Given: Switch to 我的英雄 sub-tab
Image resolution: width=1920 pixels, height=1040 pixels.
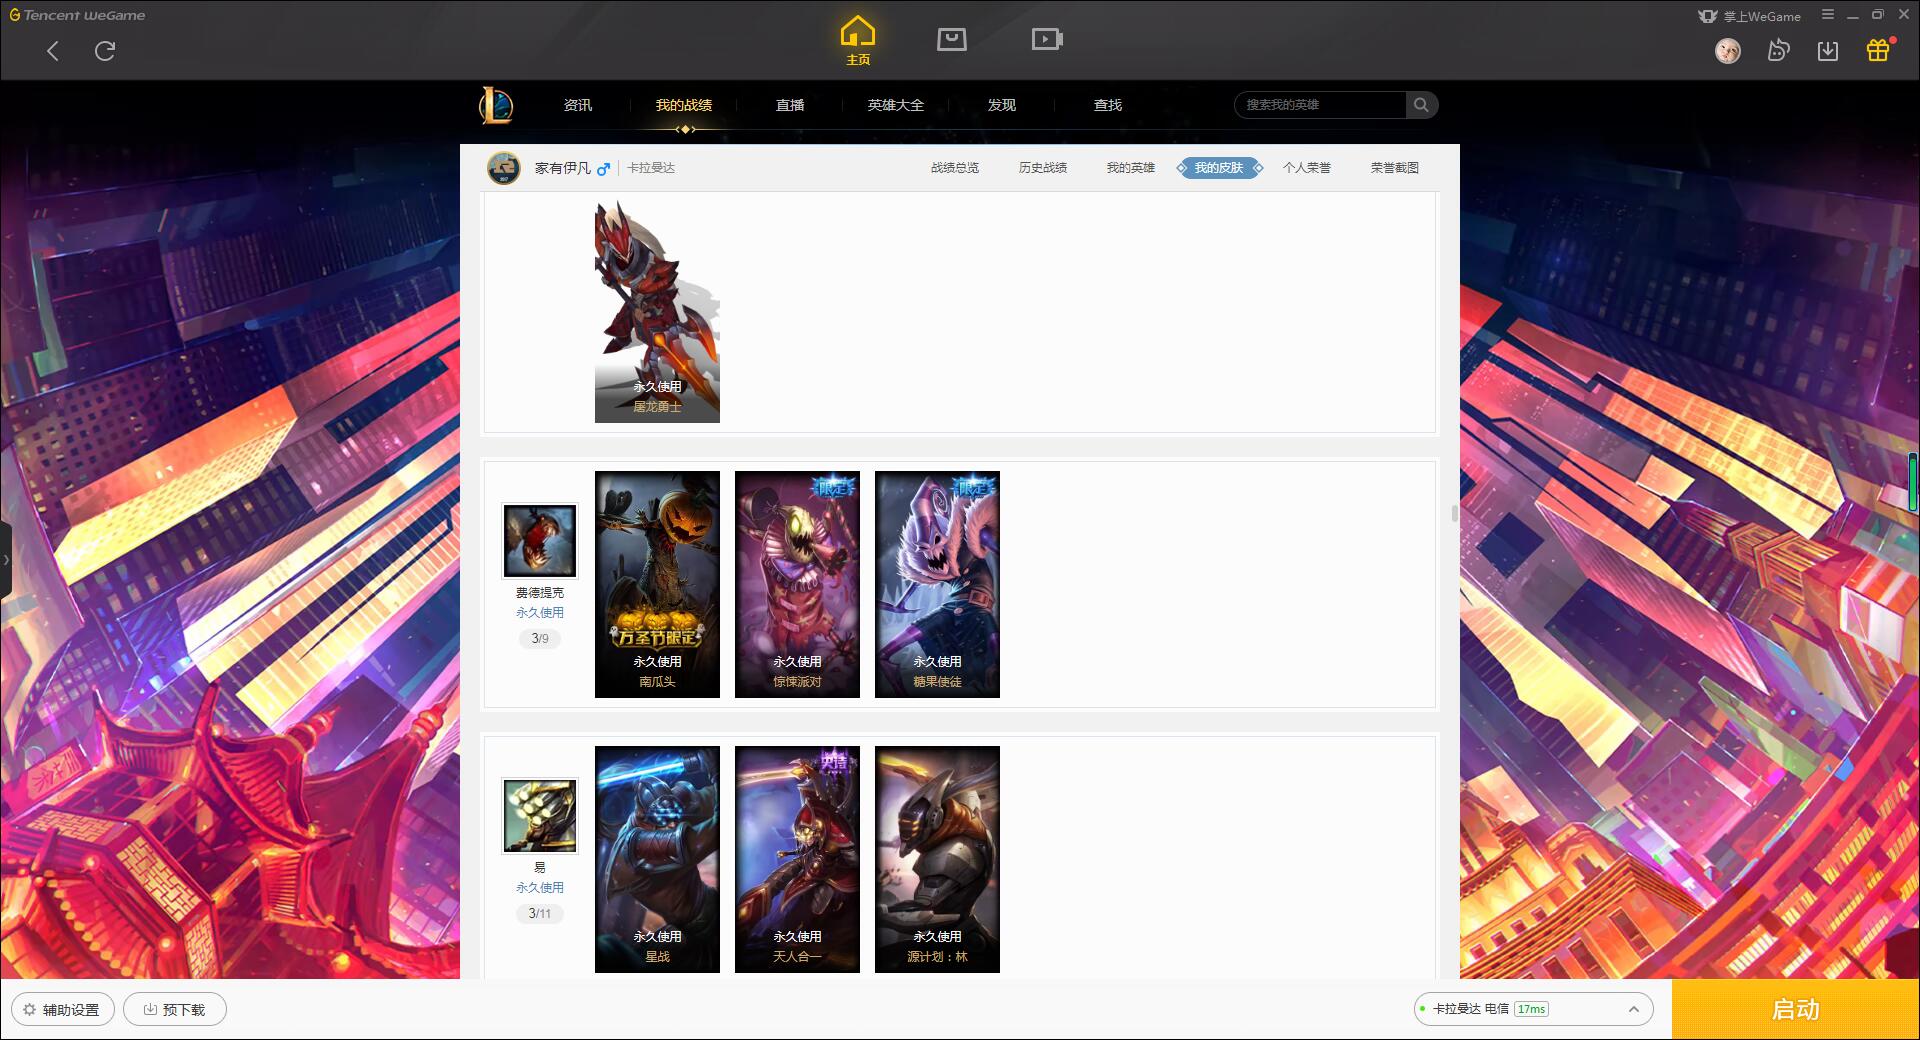Looking at the screenshot, I should click(x=1131, y=168).
